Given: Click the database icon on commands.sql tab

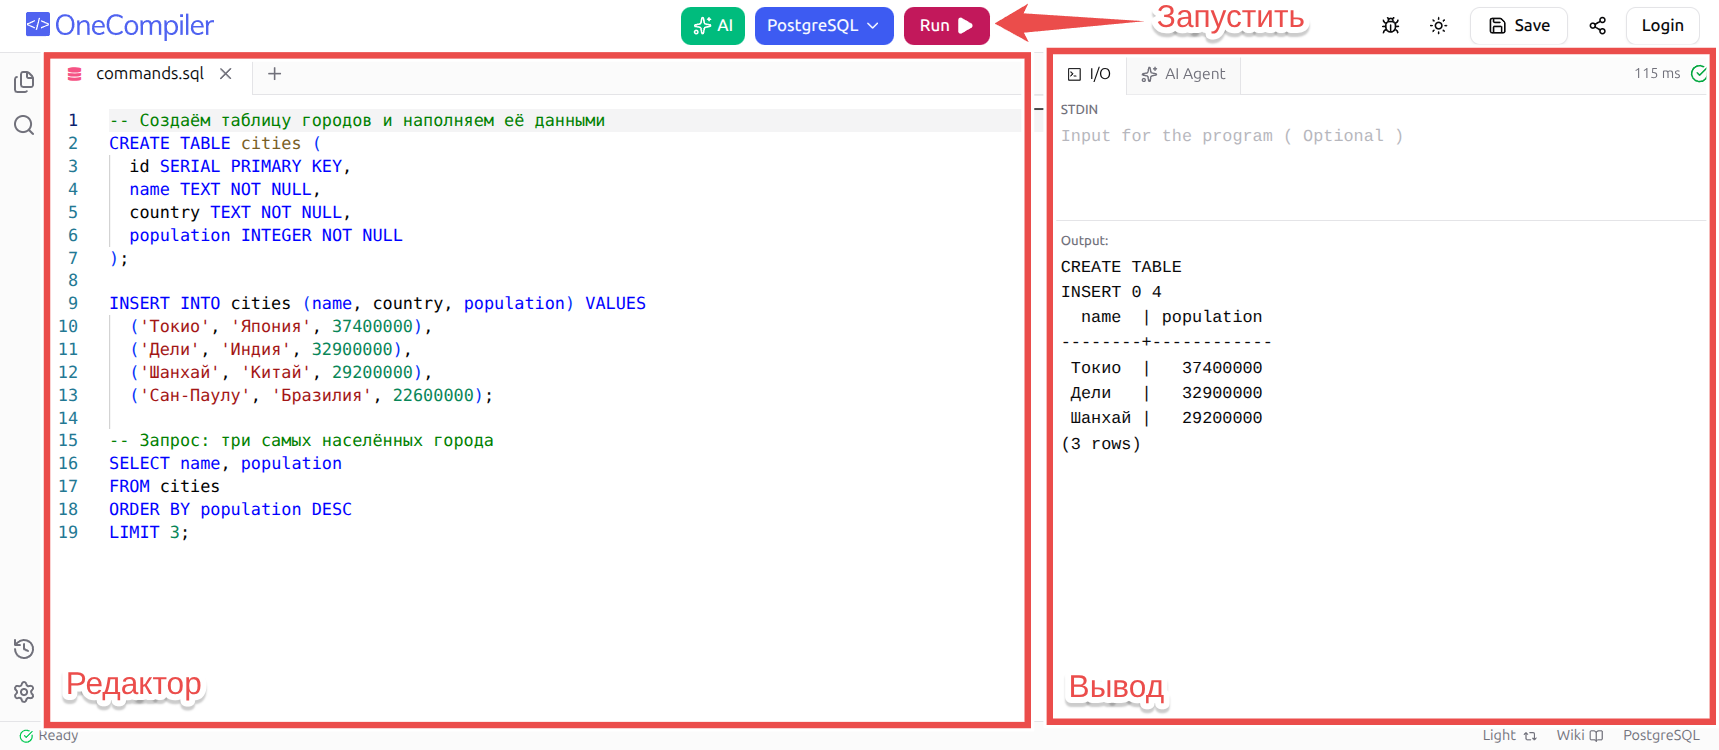Looking at the screenshot, I should tap(74, 74).
